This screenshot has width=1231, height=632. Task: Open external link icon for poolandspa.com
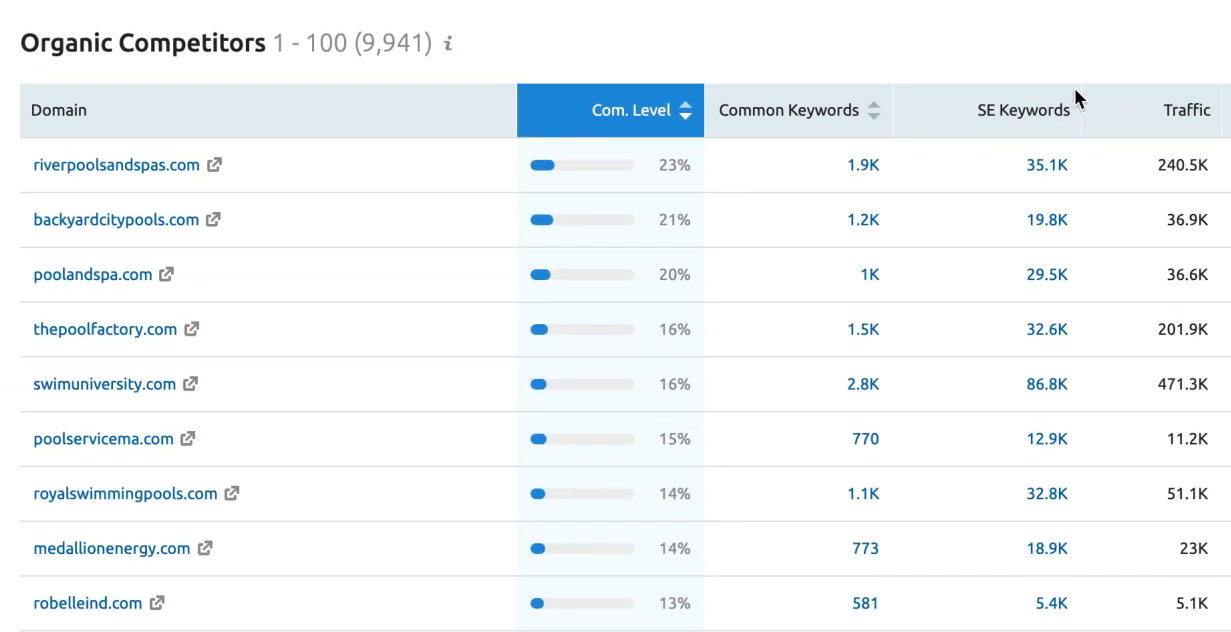tap(166, 274)
